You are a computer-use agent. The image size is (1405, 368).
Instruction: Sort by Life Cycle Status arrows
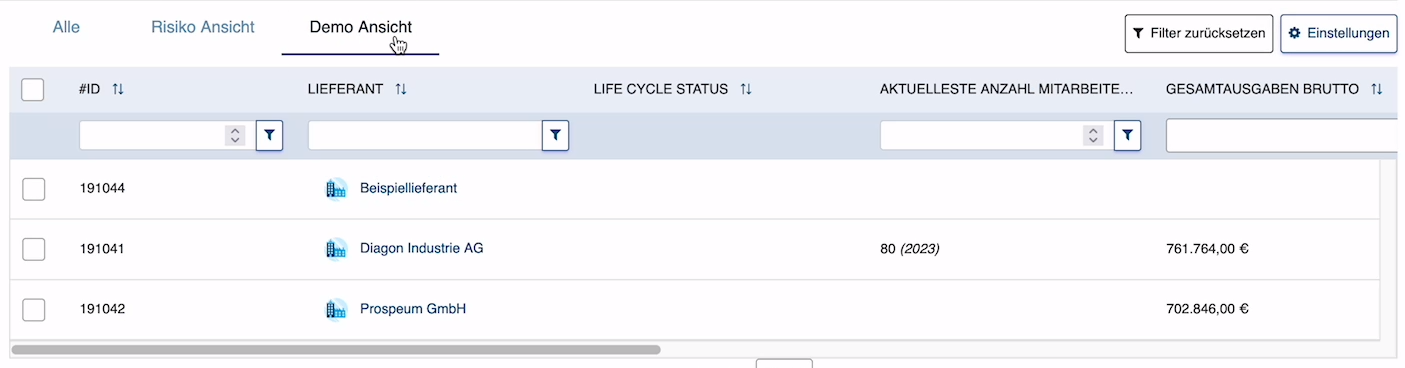point(746,89)
